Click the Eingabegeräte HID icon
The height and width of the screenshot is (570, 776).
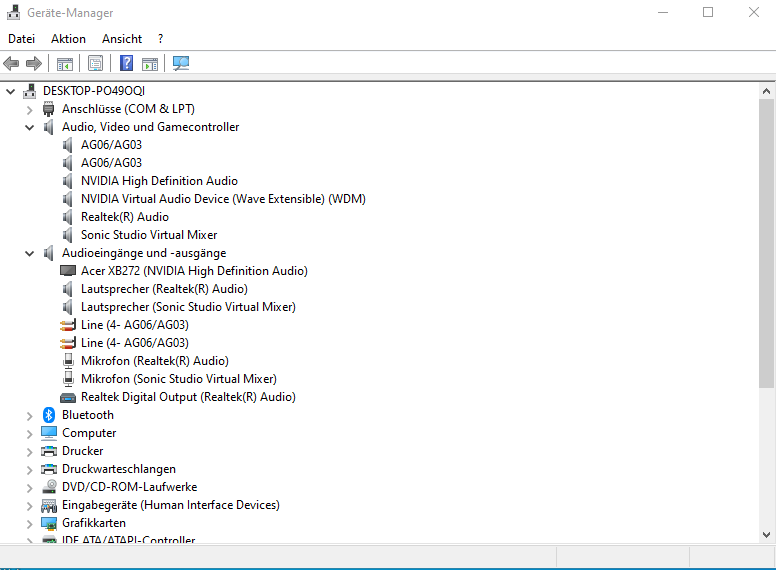pyautogui.click(x=49, y=505)
